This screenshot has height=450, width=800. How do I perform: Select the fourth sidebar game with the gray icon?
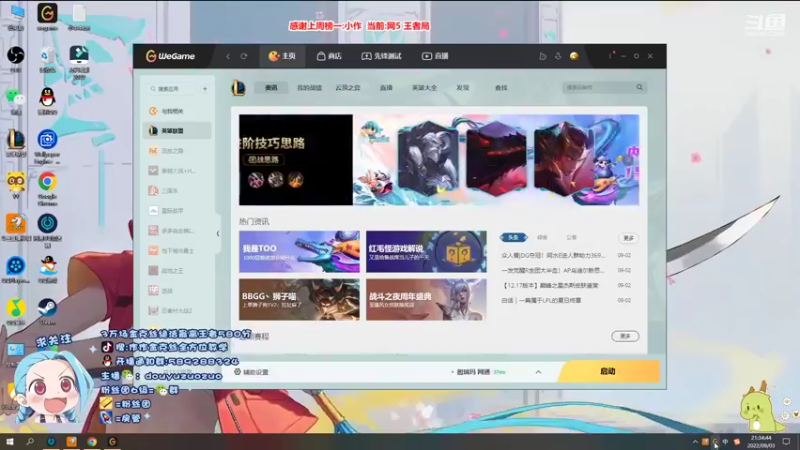click(178, 171)
